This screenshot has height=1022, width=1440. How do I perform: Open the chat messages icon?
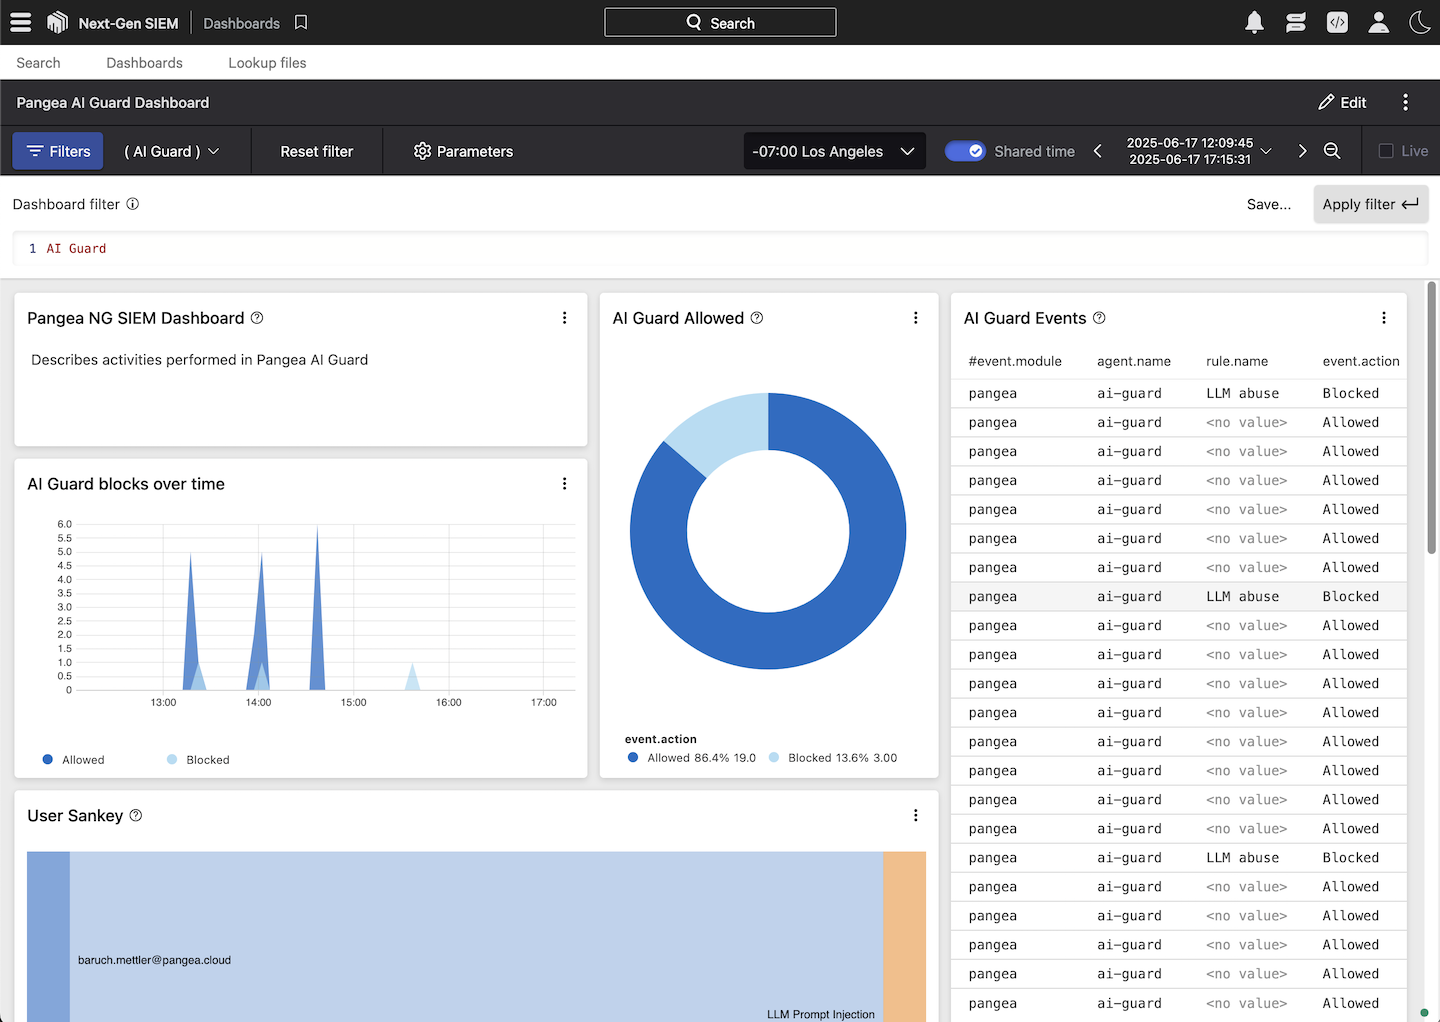tap(1296, 22)
